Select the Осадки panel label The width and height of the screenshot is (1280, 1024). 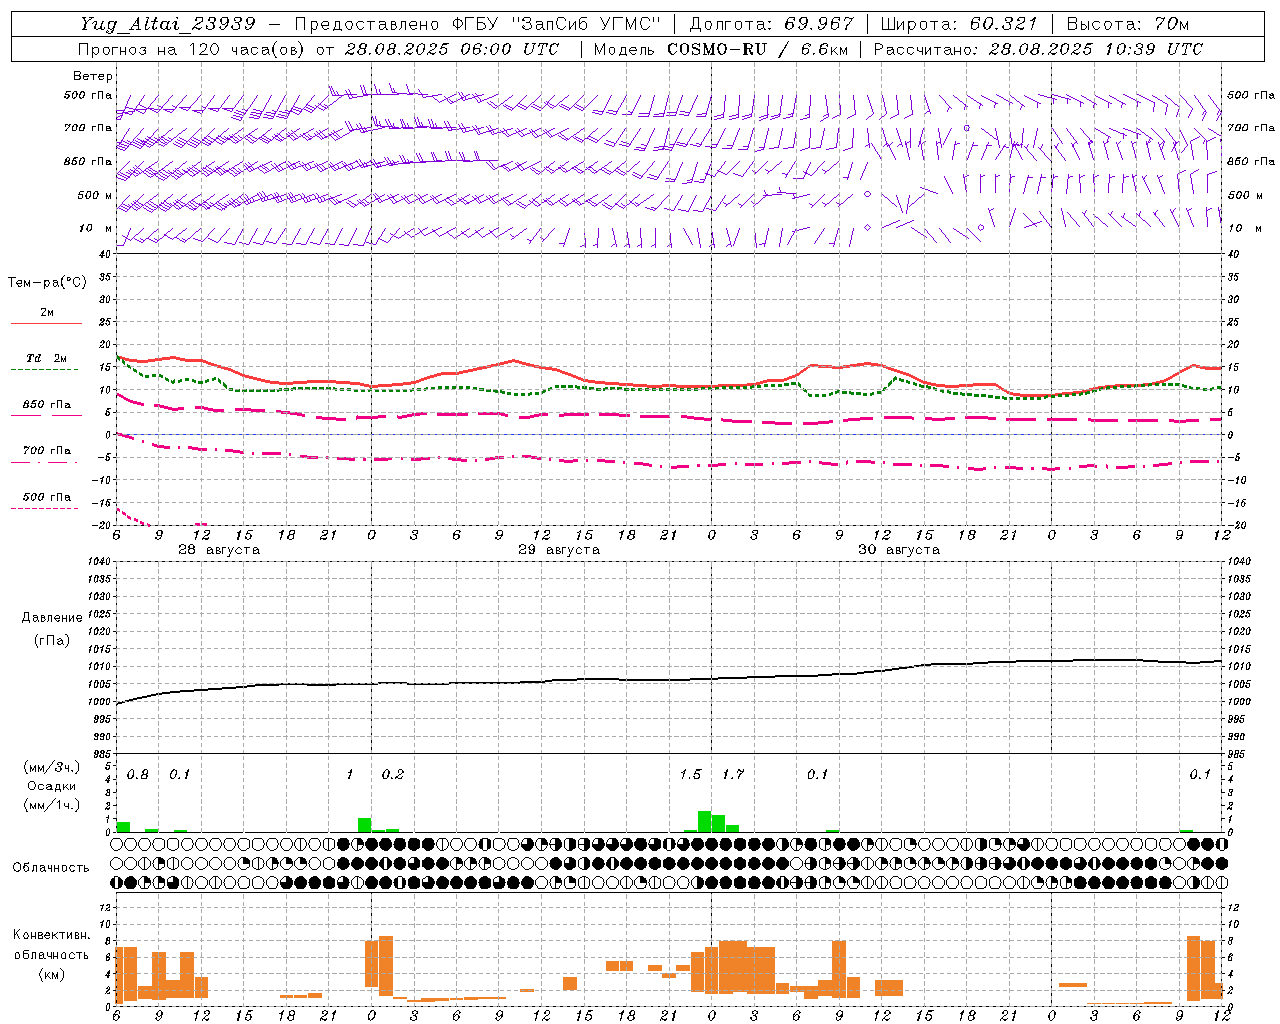click(52, 786)
